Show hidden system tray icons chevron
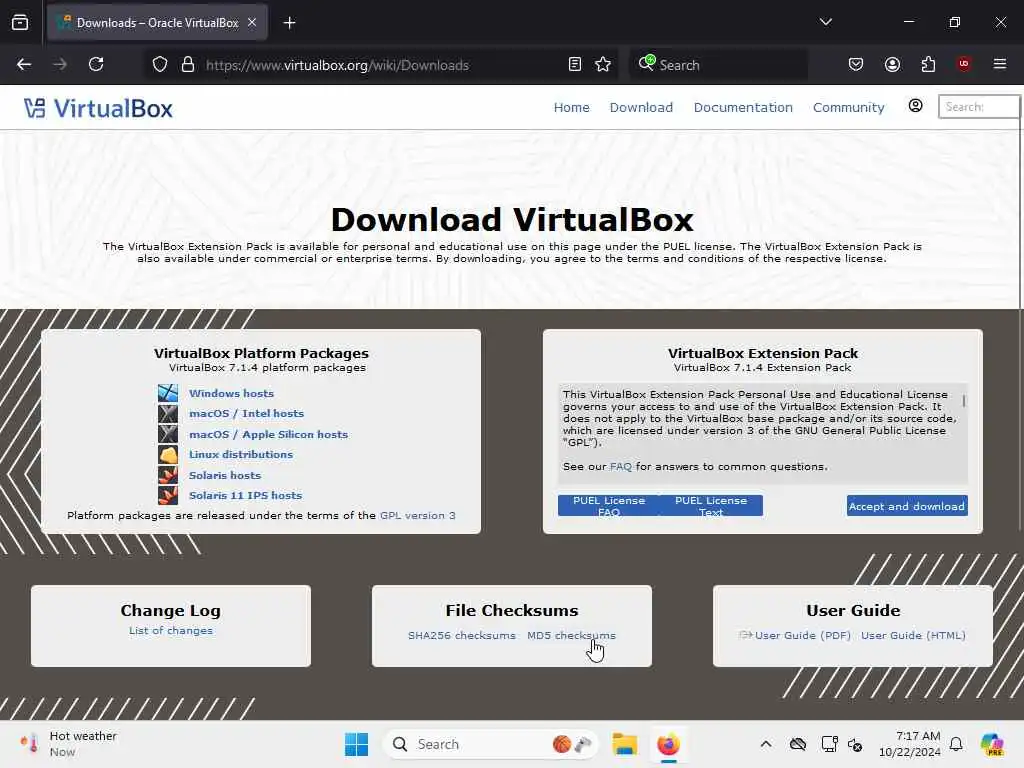Viewport: 1024px width, 768px height. 765,744
